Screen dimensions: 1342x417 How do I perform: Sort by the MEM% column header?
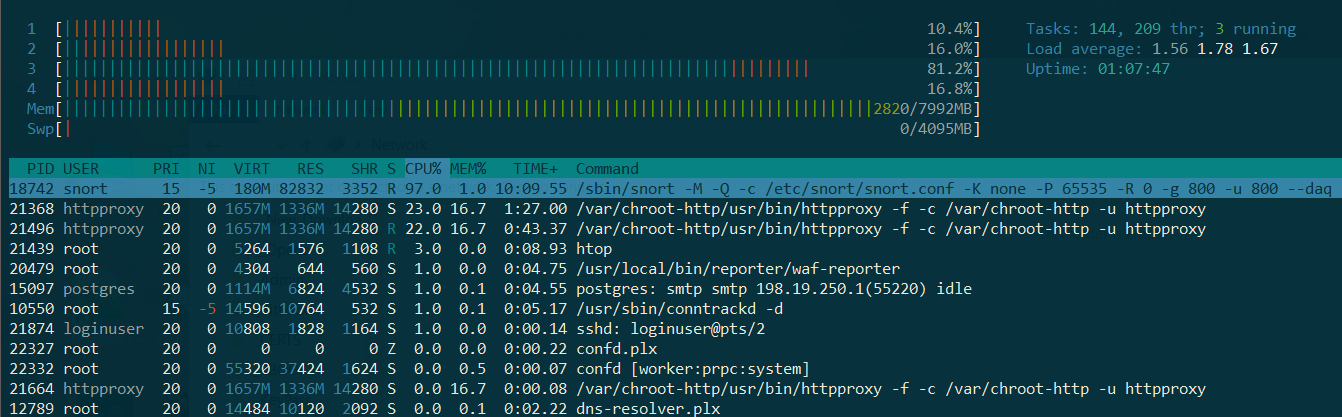click(x=467, y=168)
